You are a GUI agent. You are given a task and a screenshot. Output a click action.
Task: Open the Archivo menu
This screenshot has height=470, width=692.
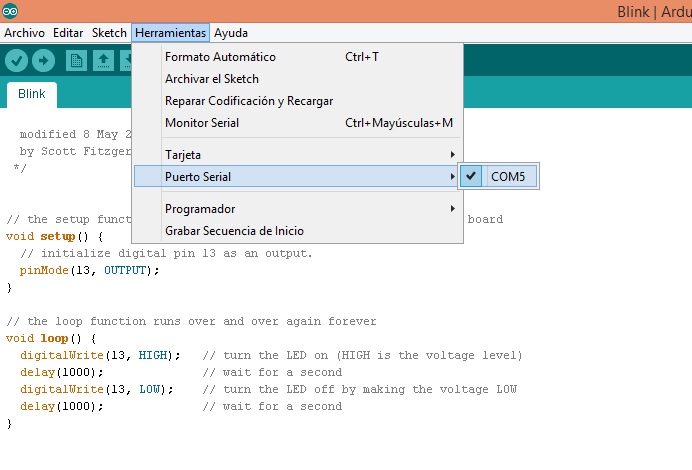(24, 33)
